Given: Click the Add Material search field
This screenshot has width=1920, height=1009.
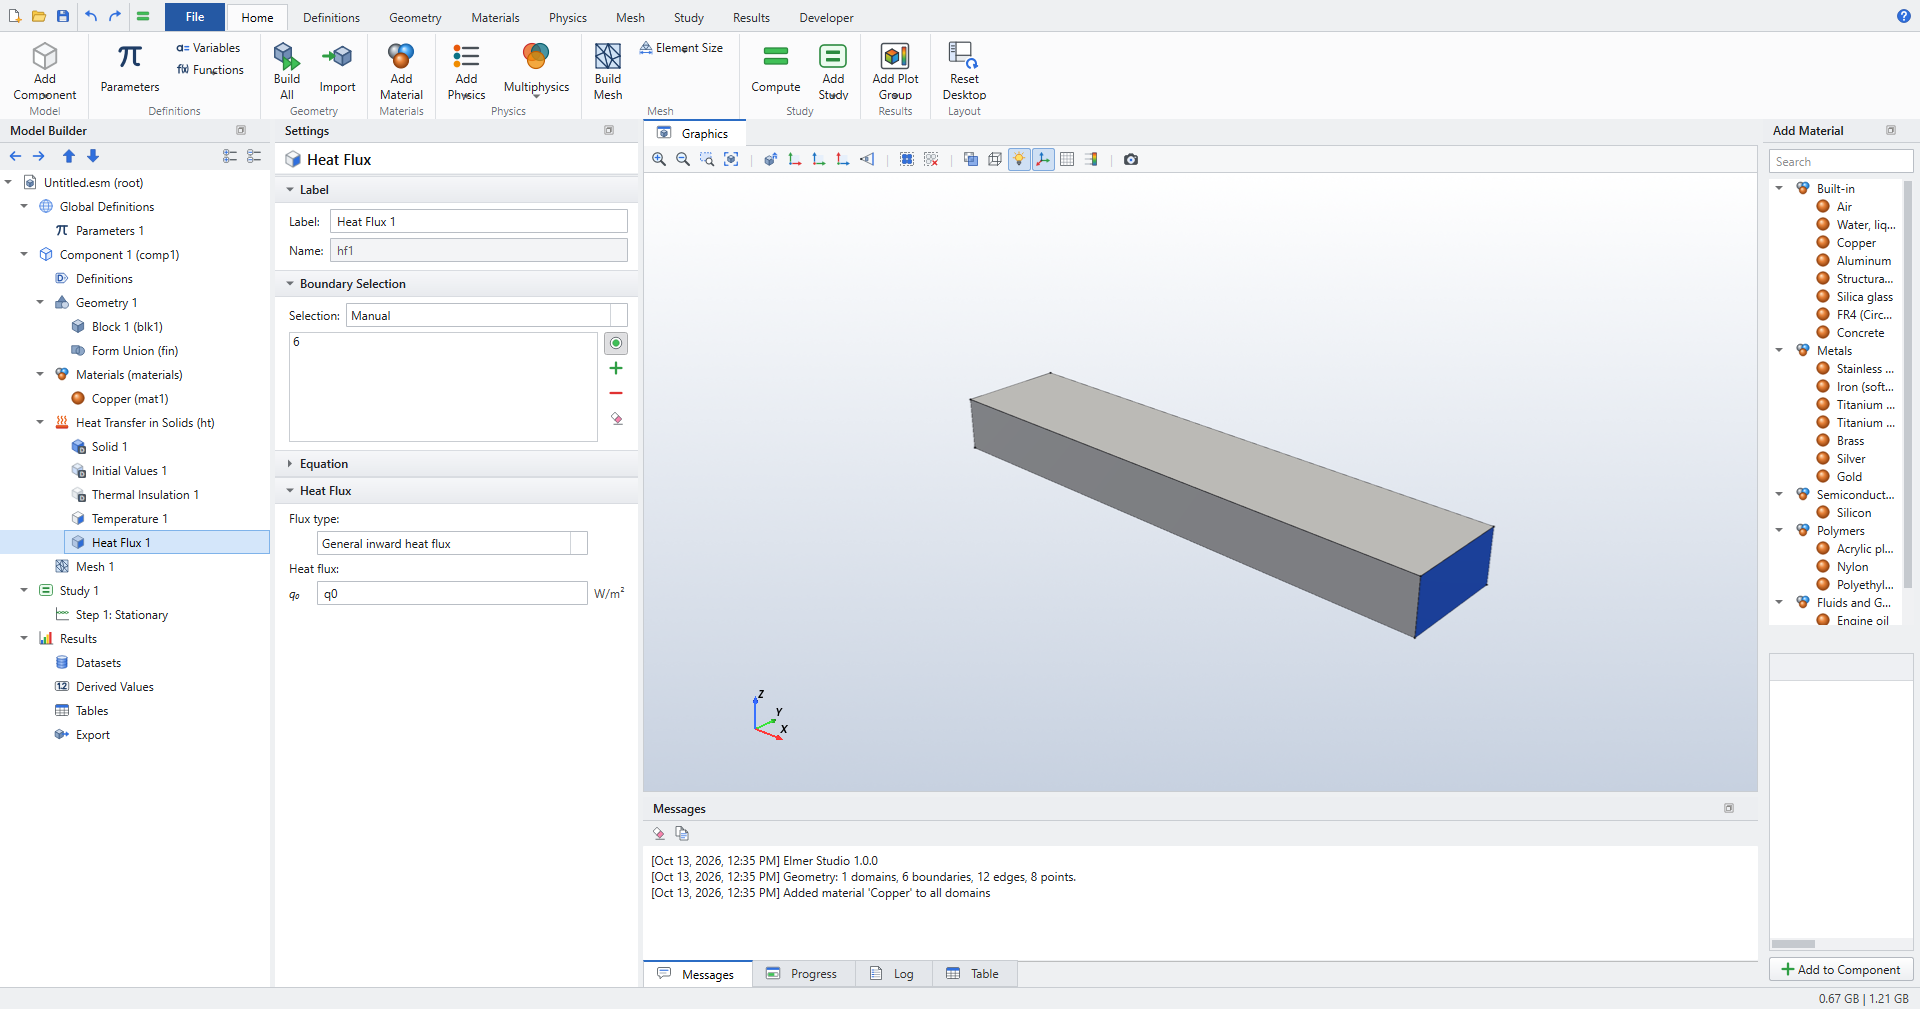Looking at the screenshot, I should point(1841,161).
